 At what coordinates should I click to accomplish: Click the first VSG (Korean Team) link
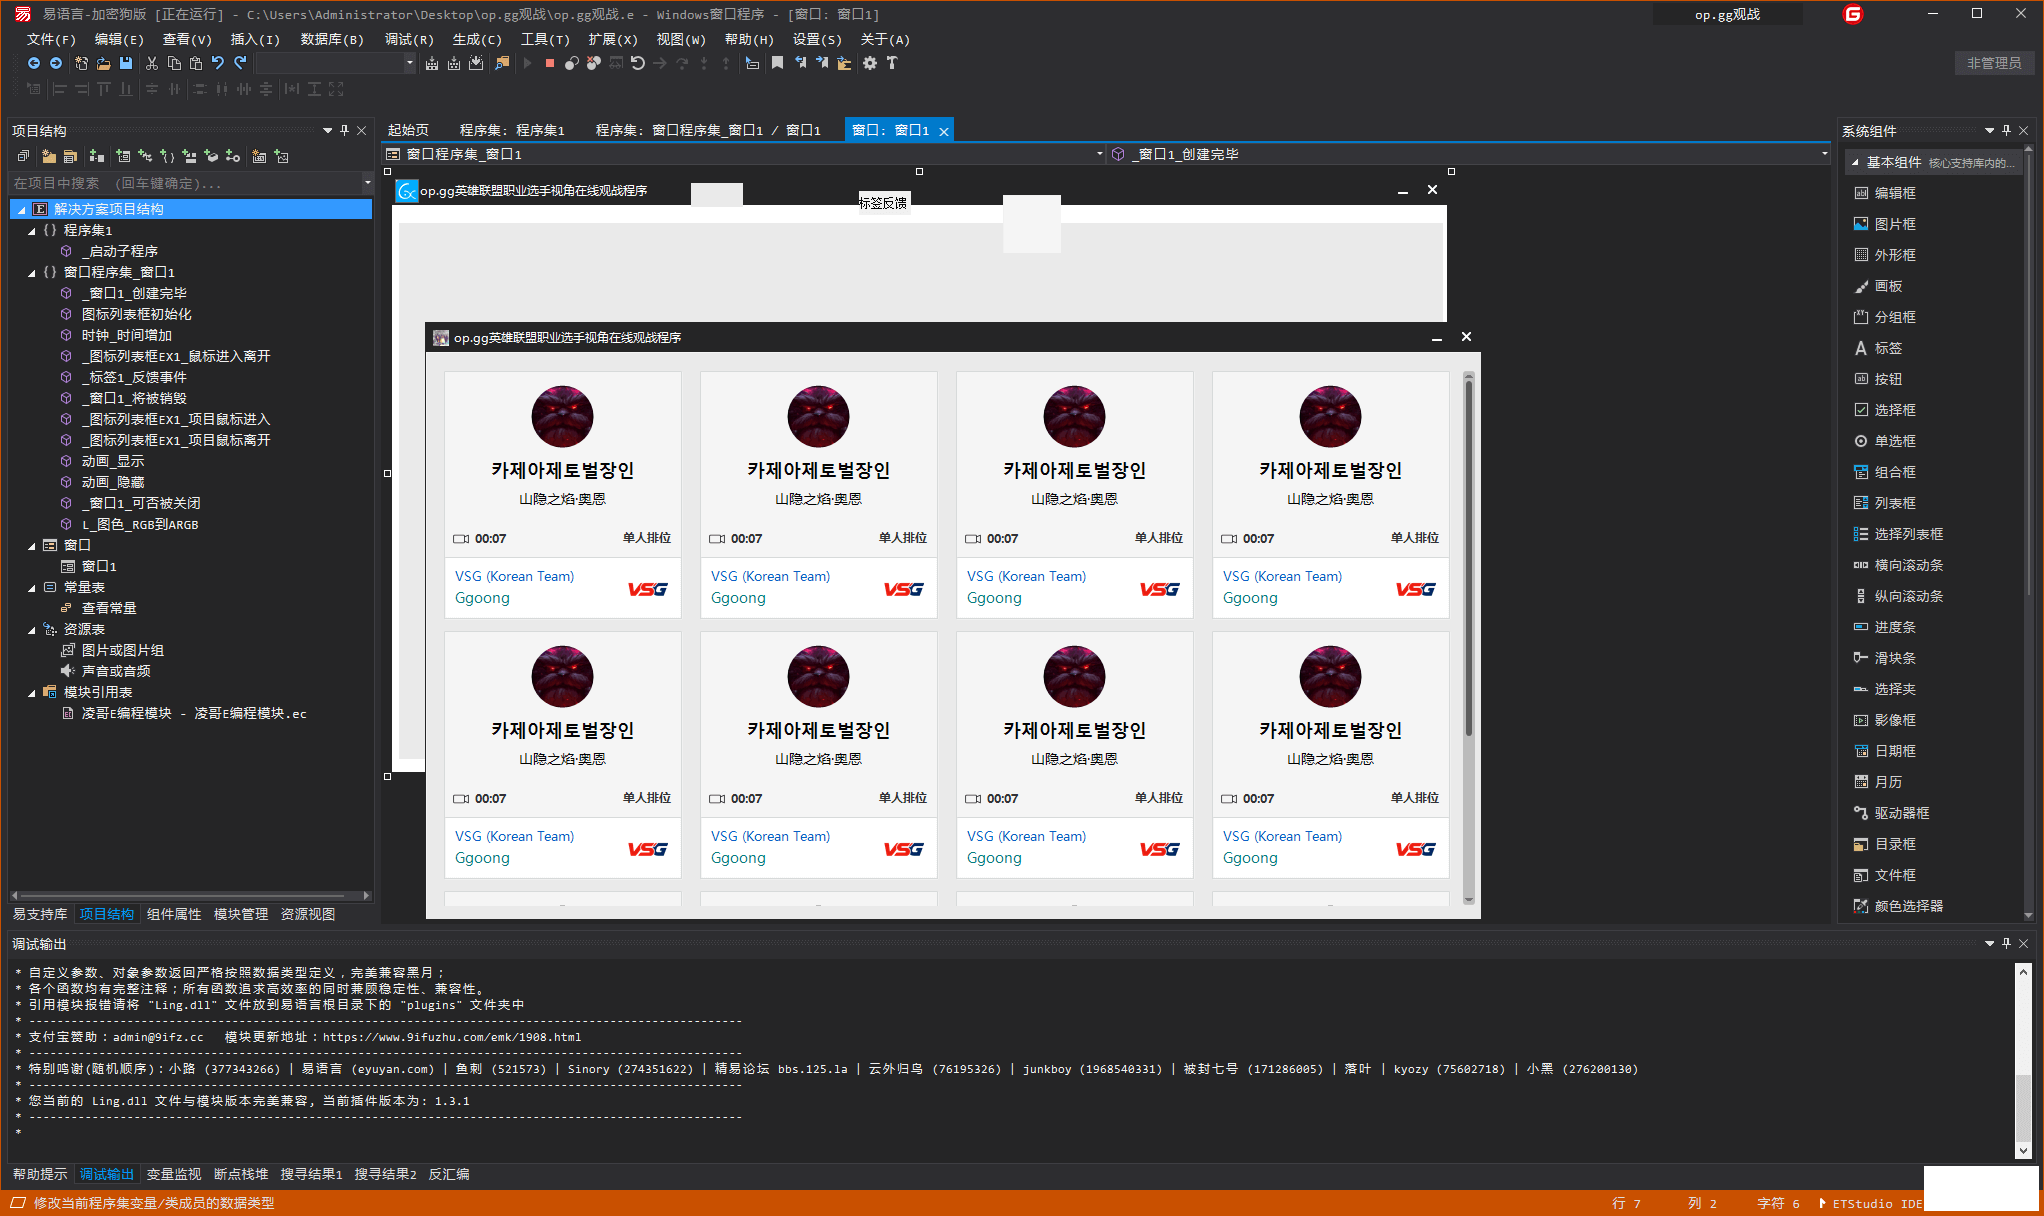click(514, 576)
